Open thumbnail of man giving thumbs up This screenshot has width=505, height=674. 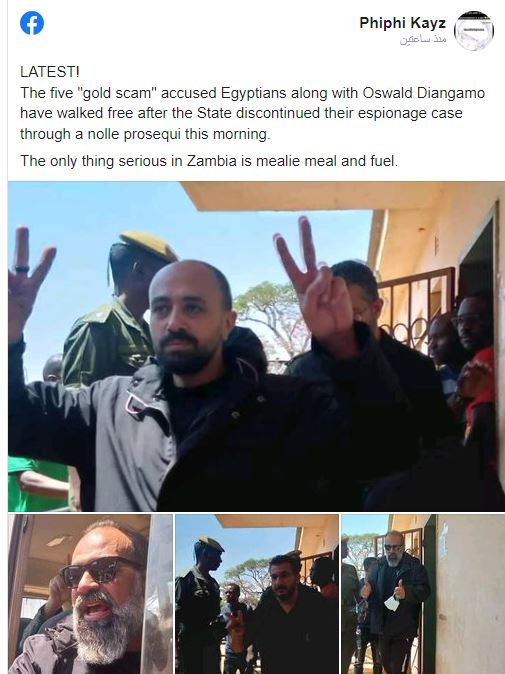click(x=423, y=594)
